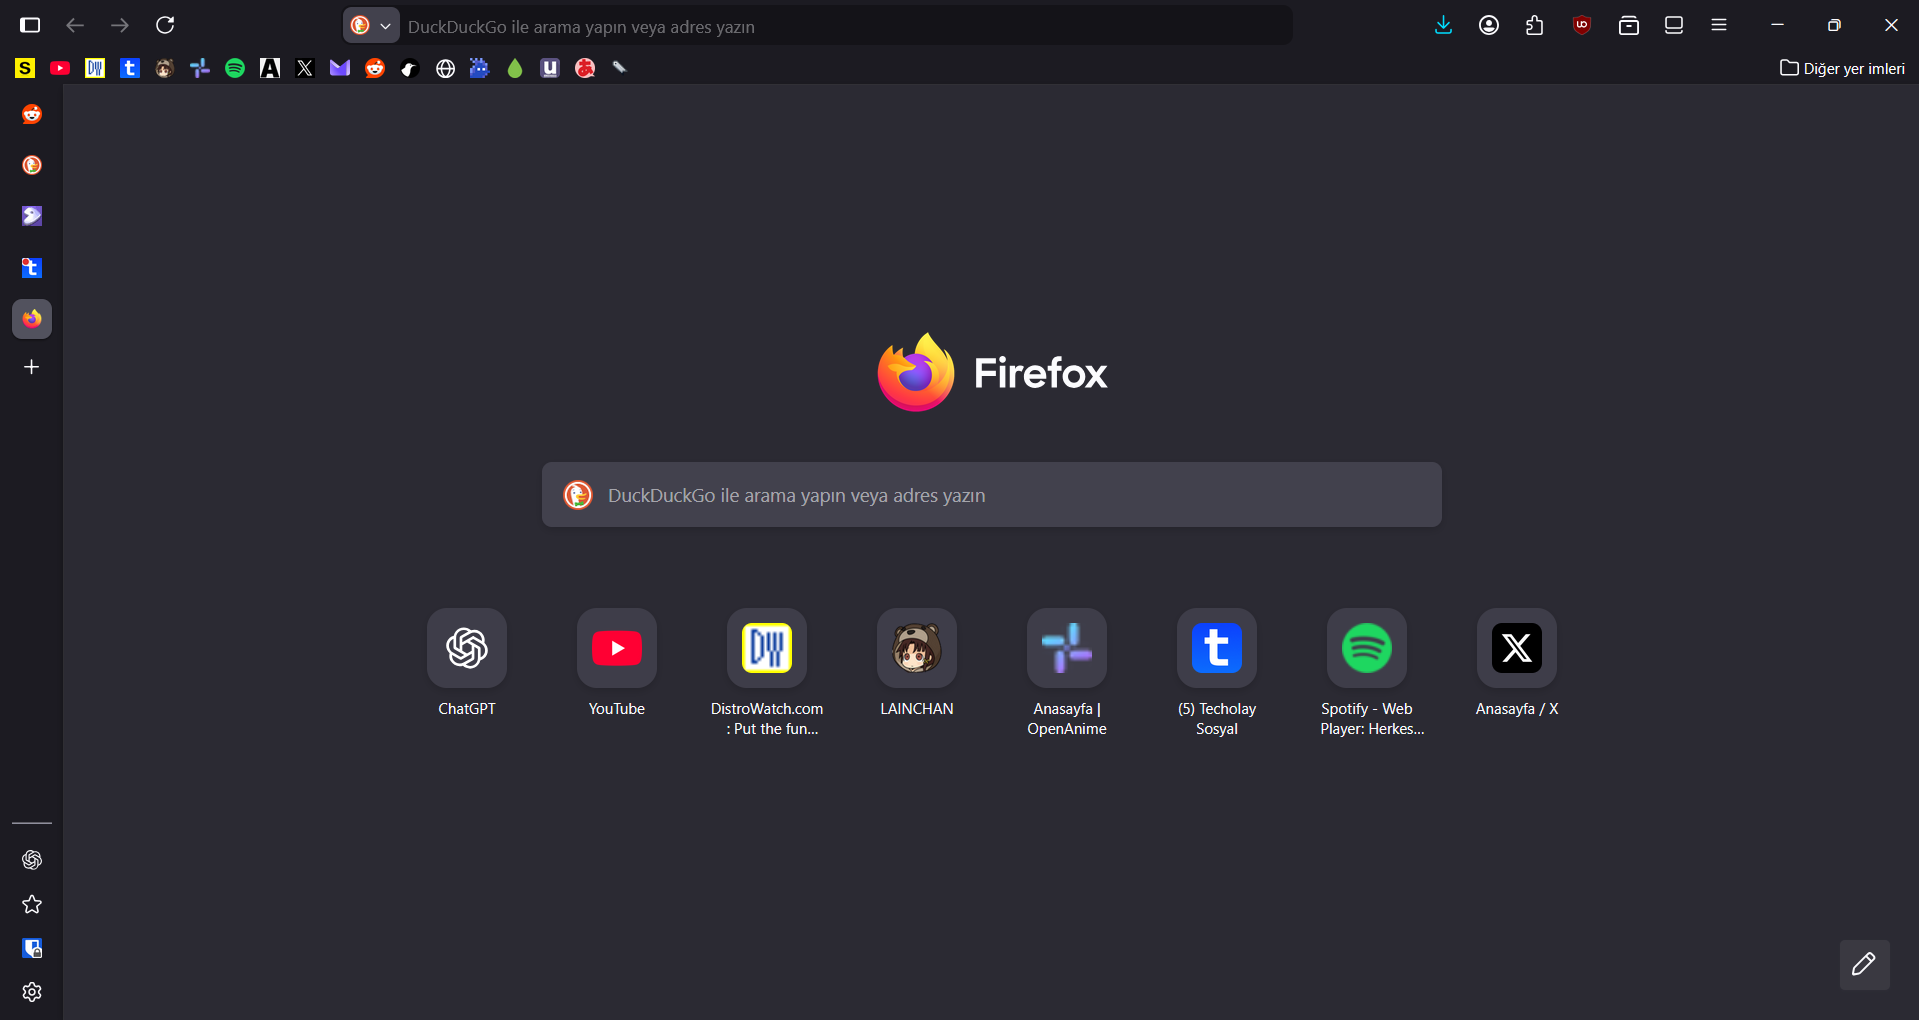Open the Reddit bookmark in bookmarks bar
This screenshot has height=1020, width=1919.
375,68
